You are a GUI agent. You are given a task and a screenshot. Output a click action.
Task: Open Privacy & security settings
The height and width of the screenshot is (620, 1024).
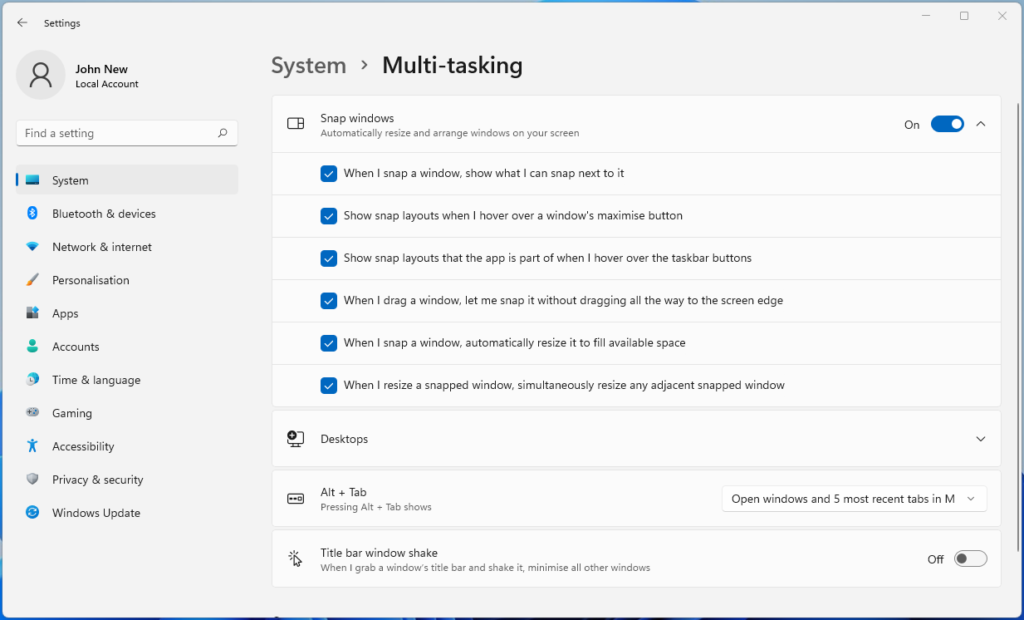tap(33, 479)
